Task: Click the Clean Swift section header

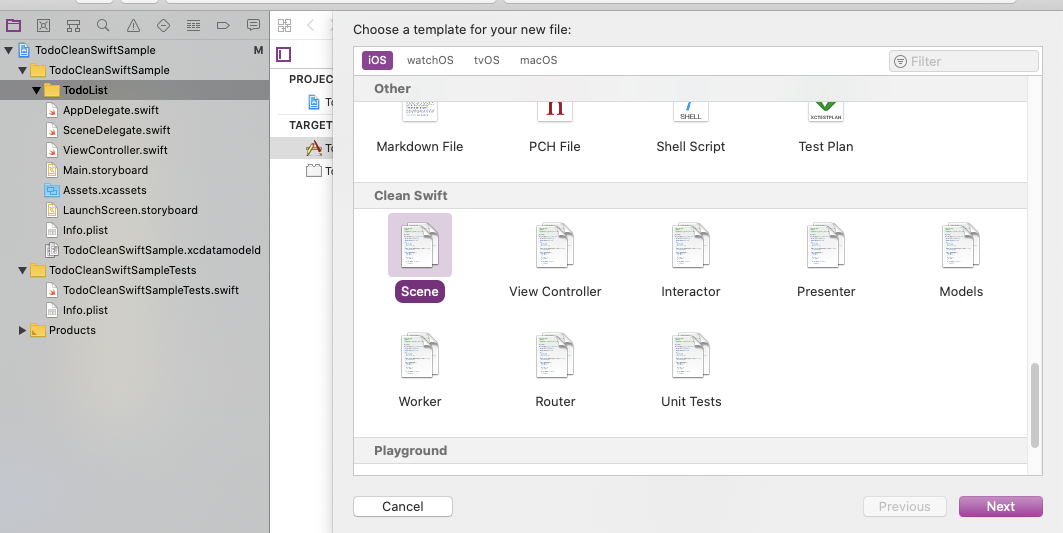Action: click(x=690, y=195)
